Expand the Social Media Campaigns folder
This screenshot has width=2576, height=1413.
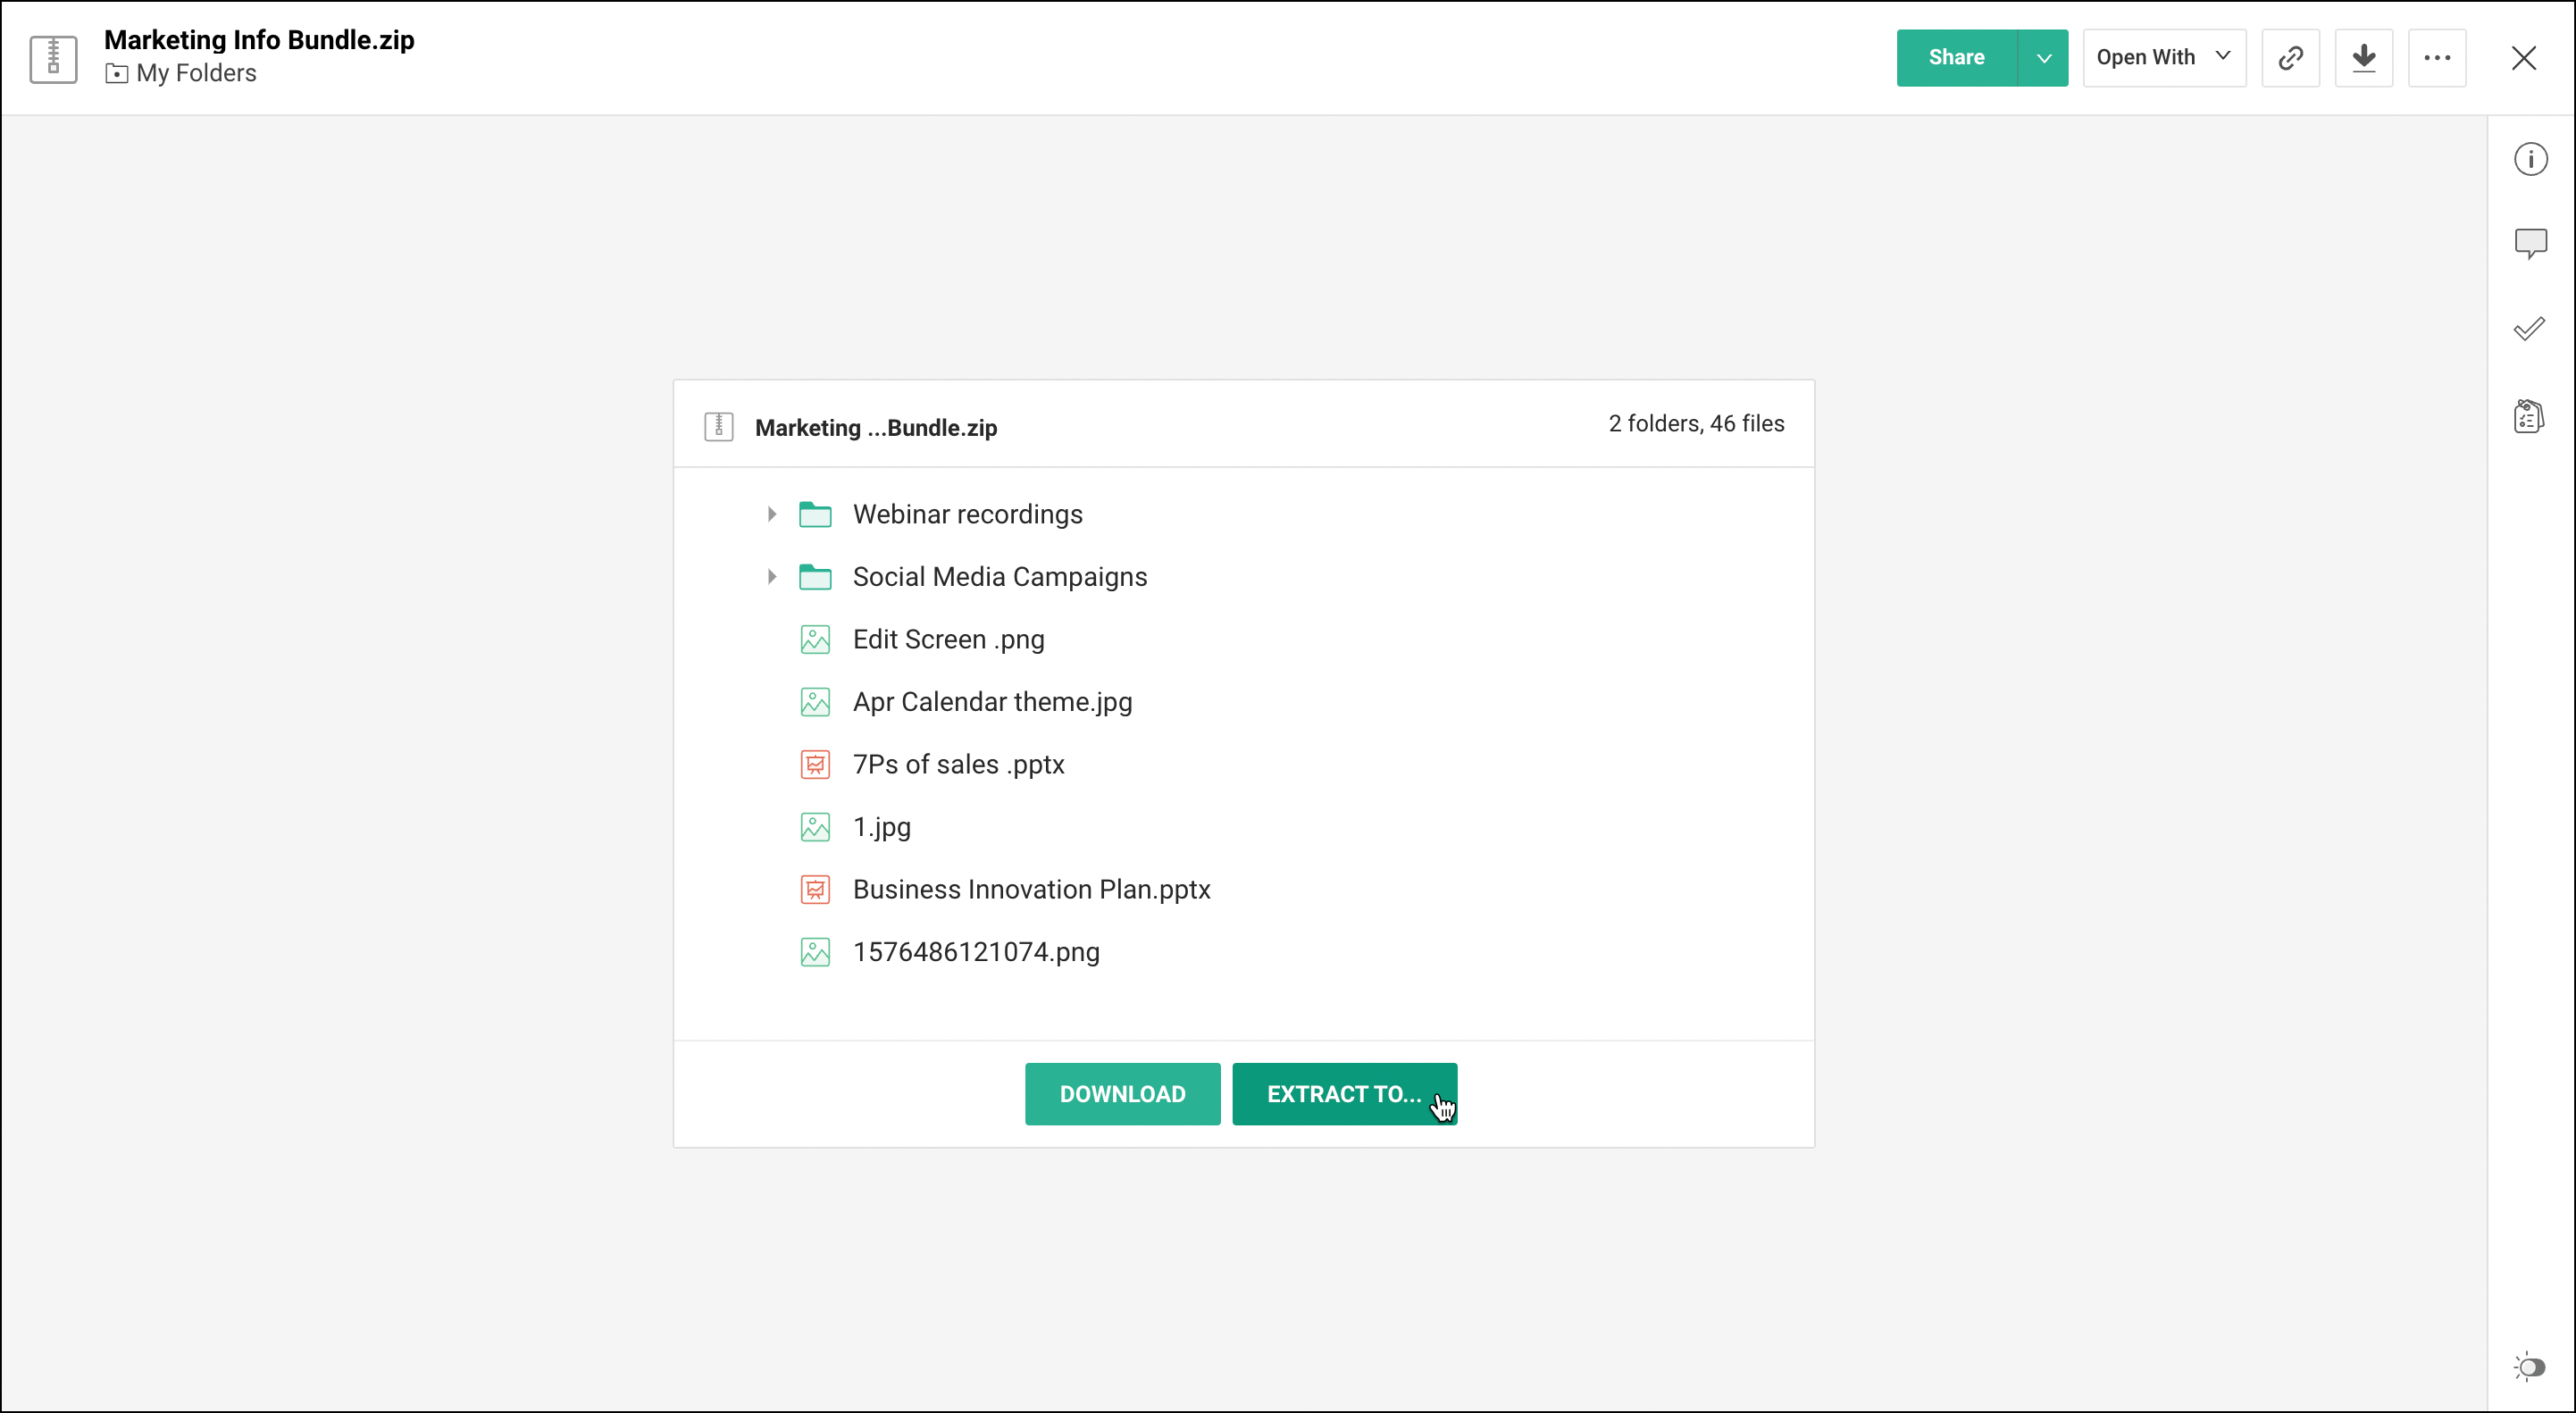(x=772, y=577)
